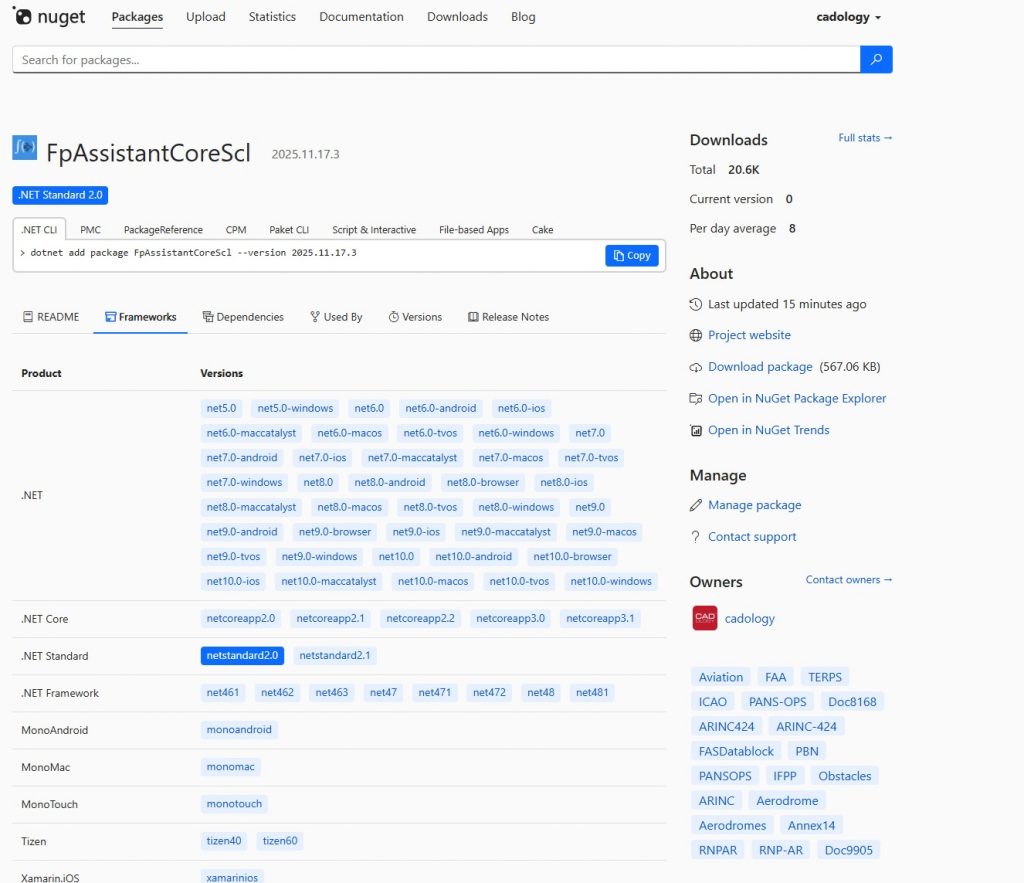Click the Contact owners link
This screenshot has width=1024, height=883.
pos(849,580)
